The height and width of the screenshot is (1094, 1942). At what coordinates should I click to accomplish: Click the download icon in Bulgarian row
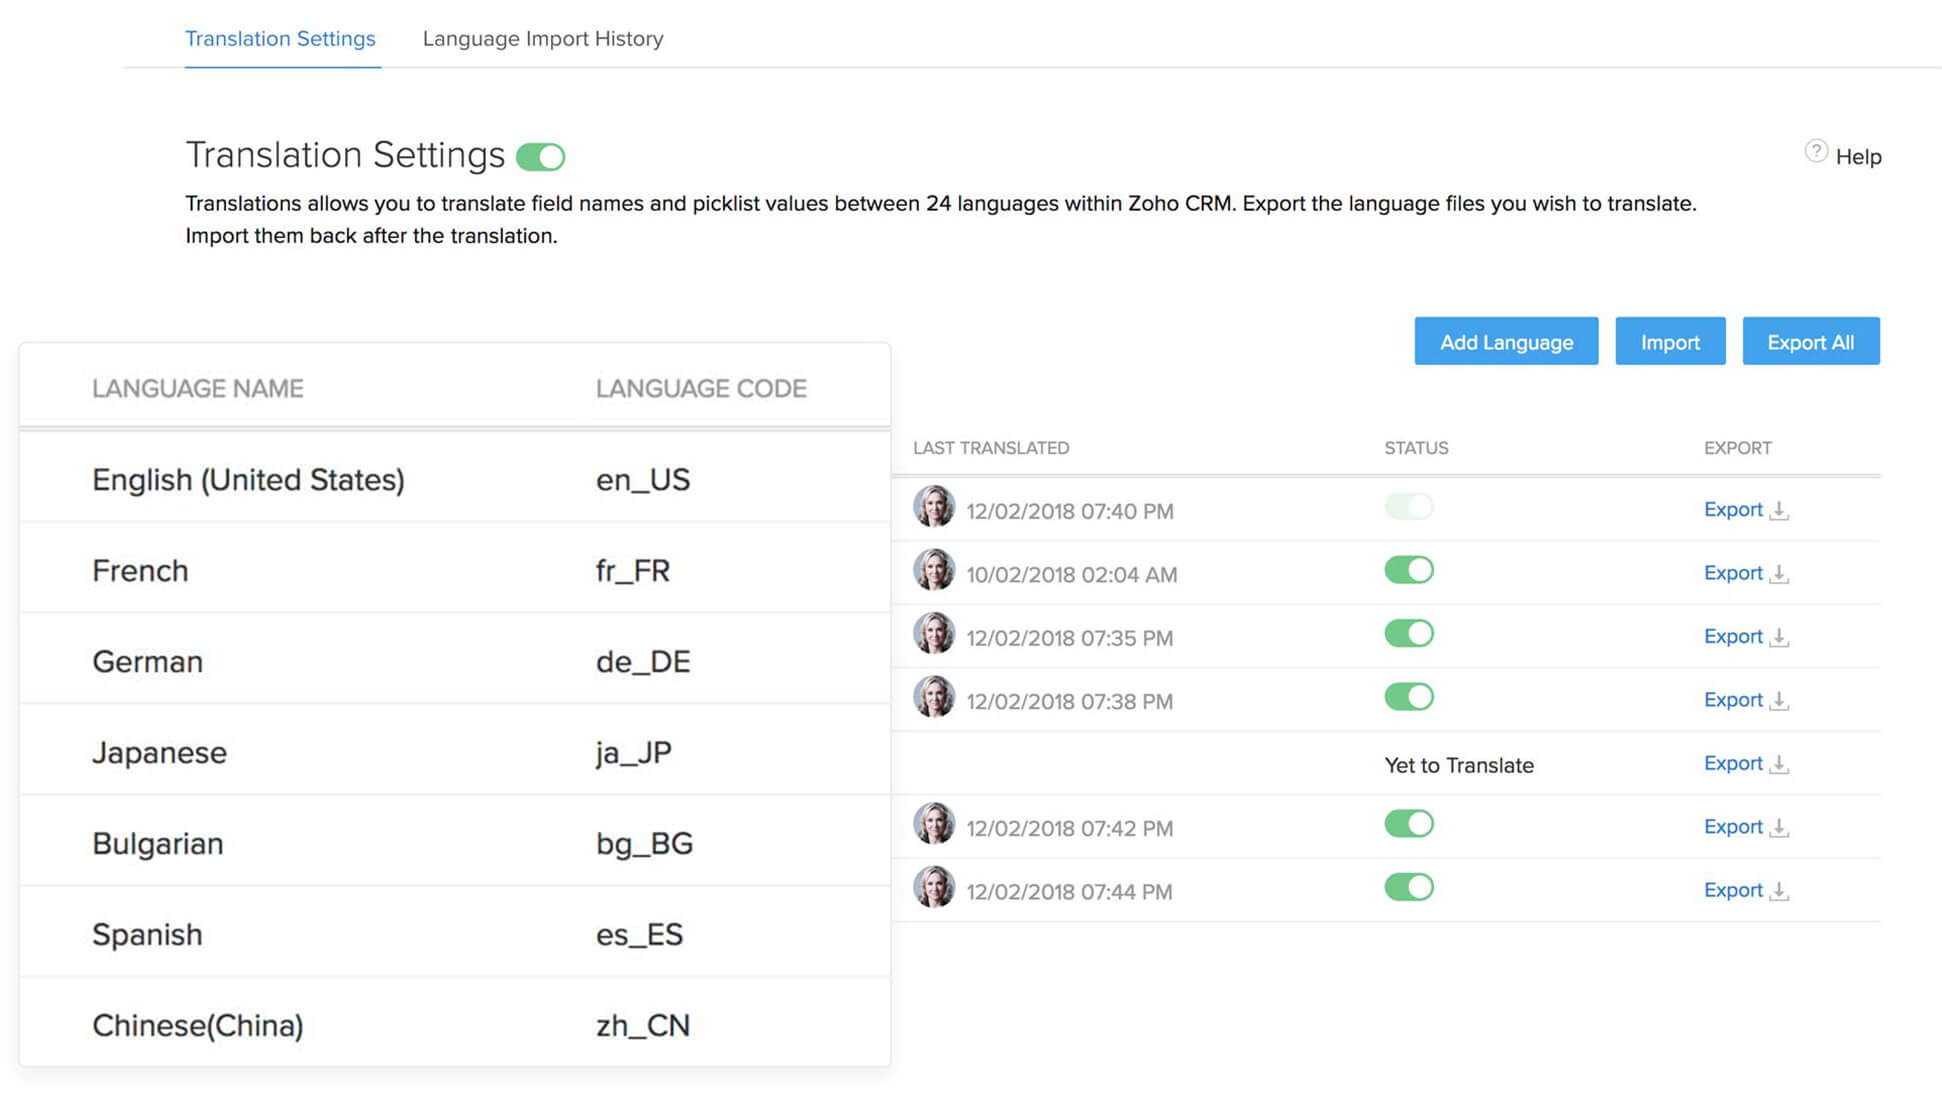pyautogui.click(x=1779, y=765)
